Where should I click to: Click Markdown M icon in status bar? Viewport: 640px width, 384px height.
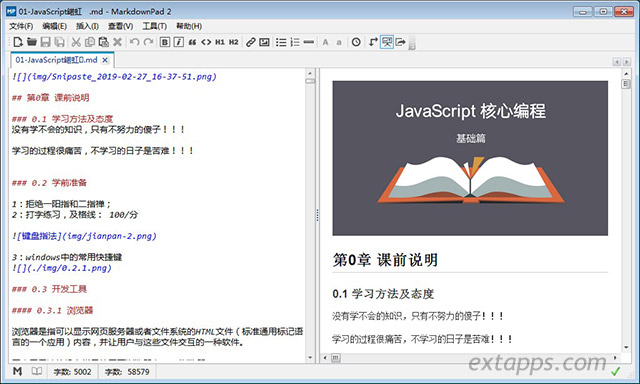click(x=17, y=371)
